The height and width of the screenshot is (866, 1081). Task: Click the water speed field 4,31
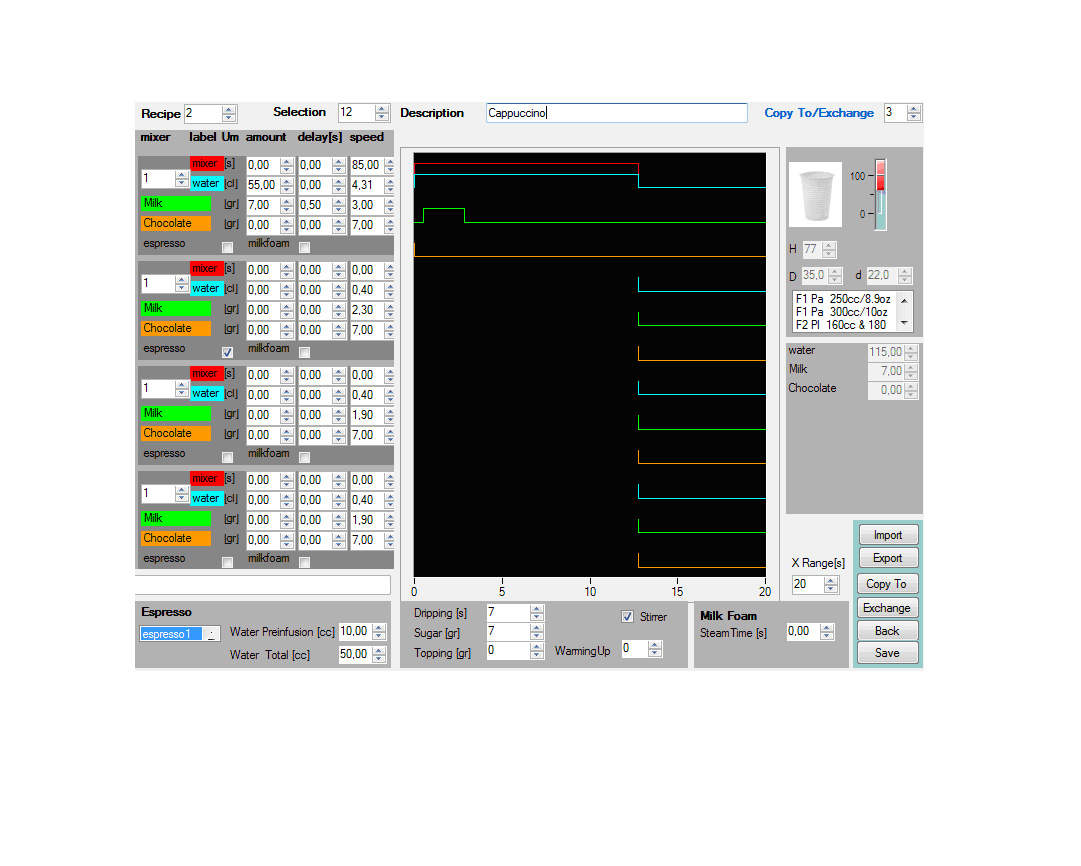point(367,185)
